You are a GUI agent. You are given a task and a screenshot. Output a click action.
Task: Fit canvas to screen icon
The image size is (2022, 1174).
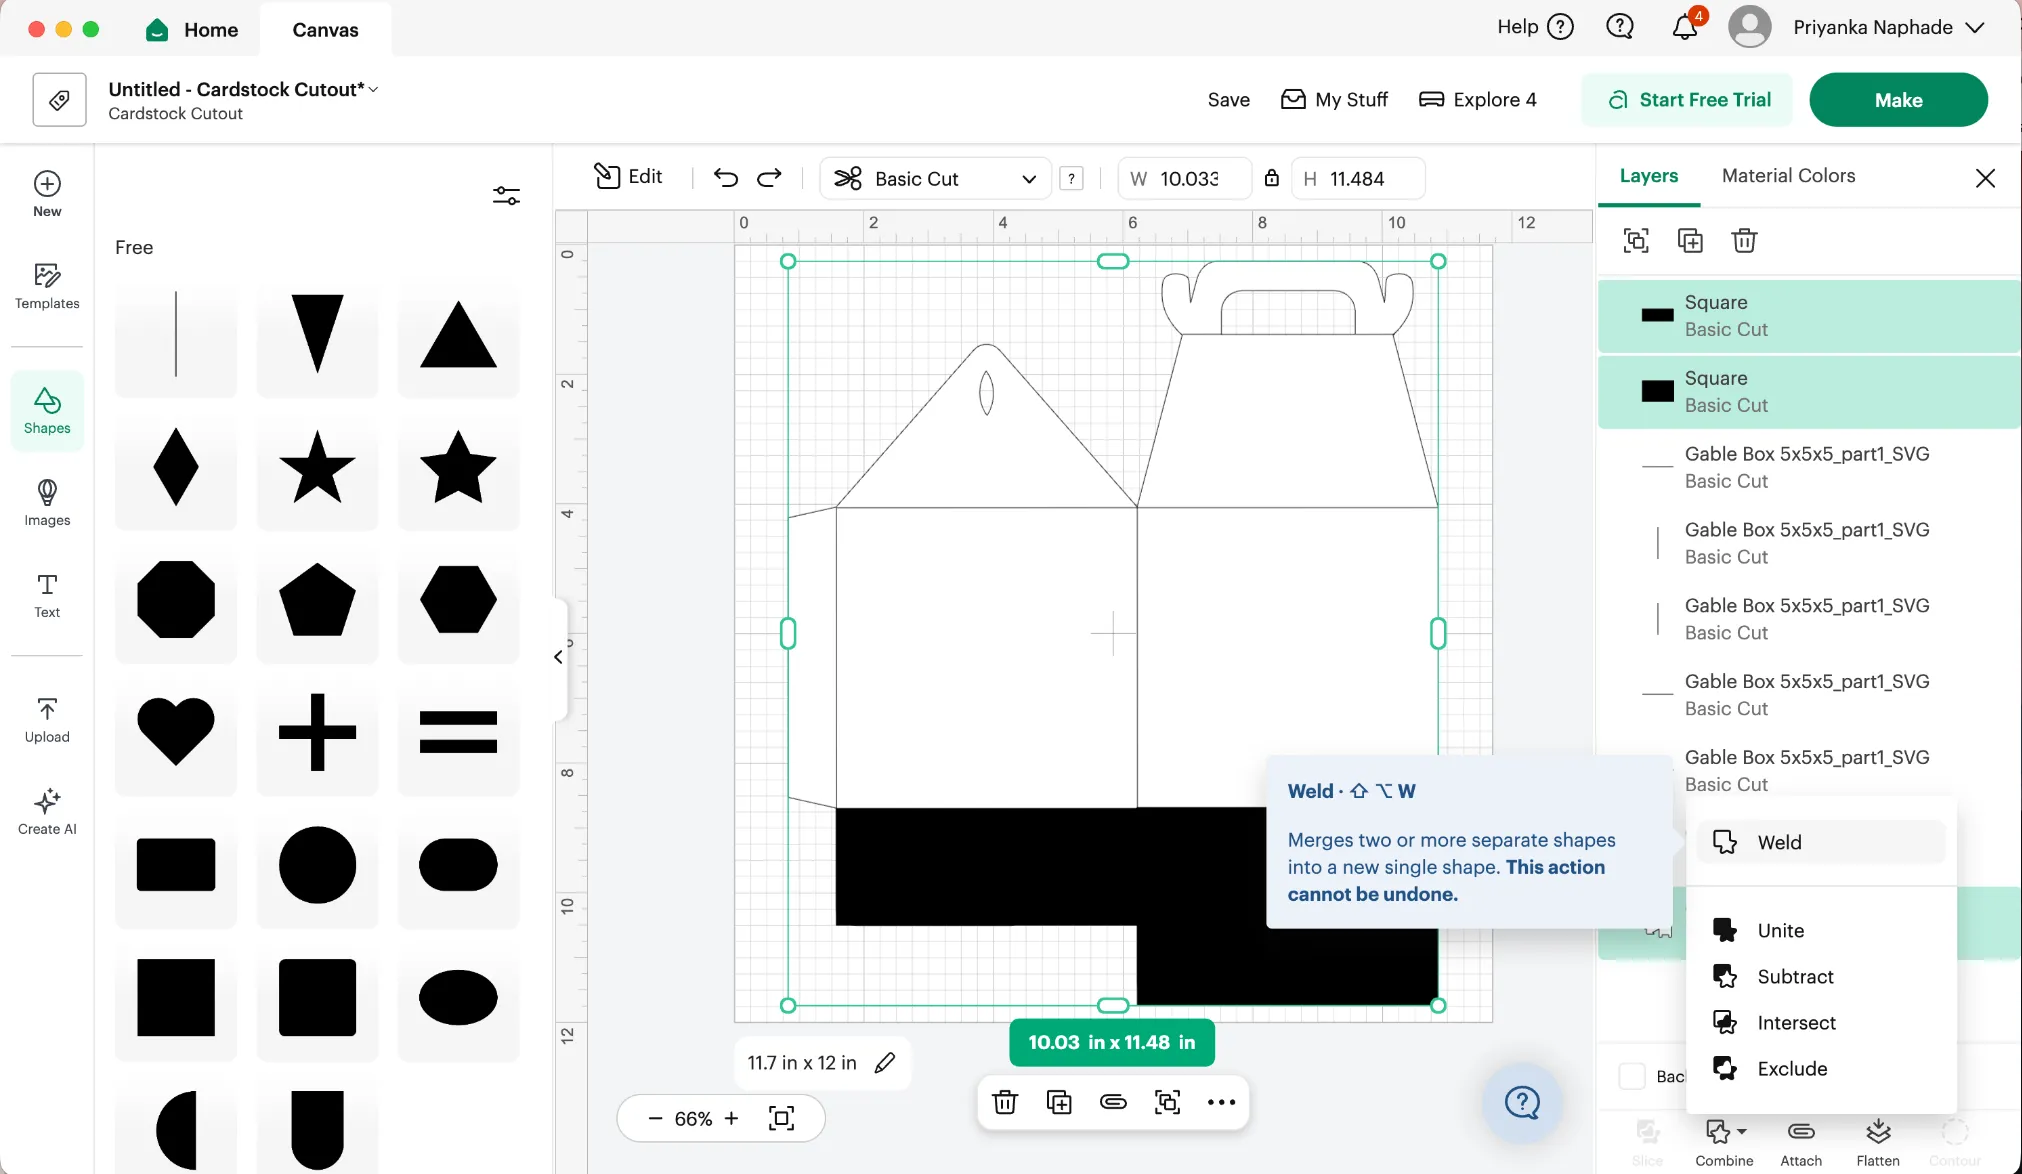click(782, 1118)
